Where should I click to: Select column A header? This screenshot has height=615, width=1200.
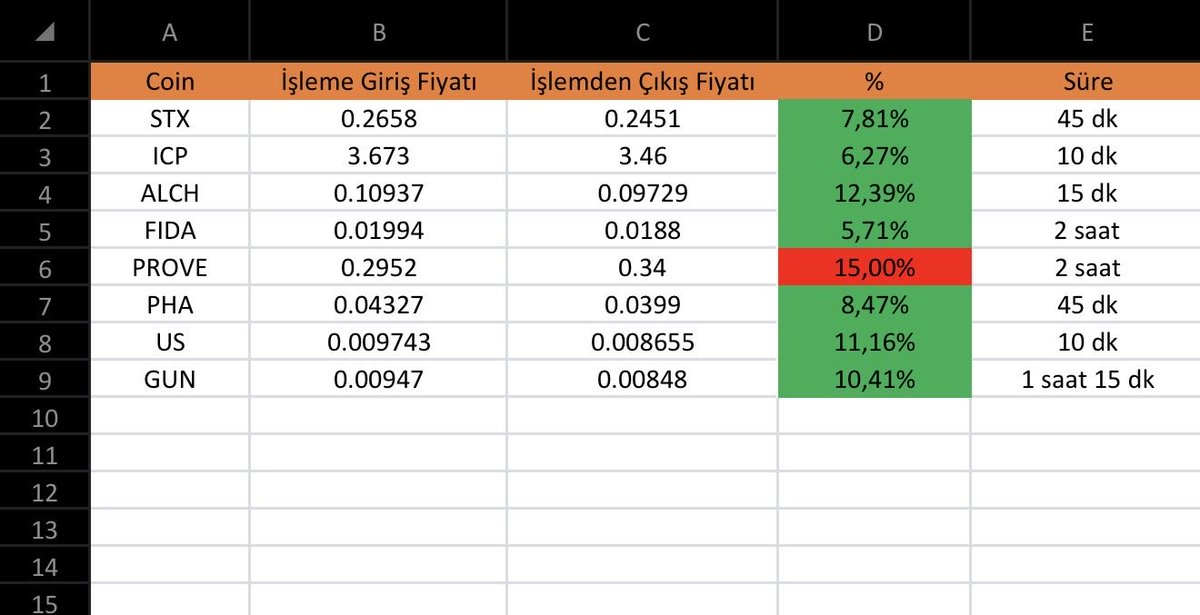170,31
